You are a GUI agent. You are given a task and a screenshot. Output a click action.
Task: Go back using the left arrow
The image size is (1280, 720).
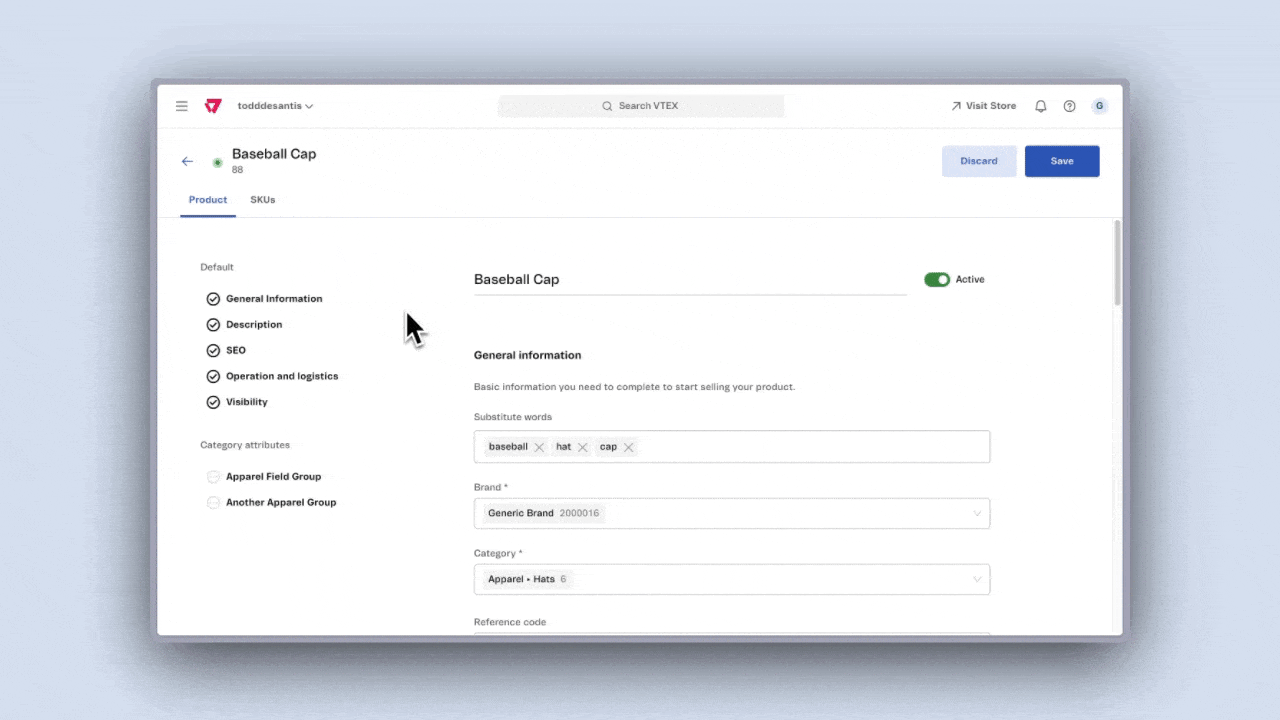point(187,161)
